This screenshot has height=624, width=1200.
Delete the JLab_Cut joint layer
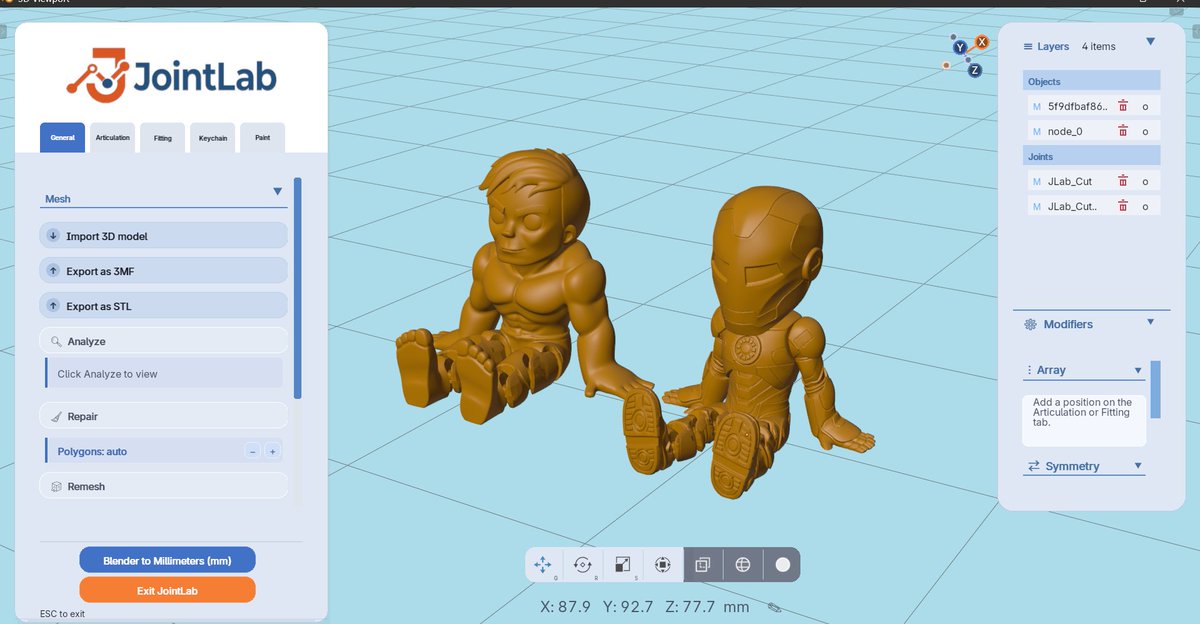point(1123,181)
